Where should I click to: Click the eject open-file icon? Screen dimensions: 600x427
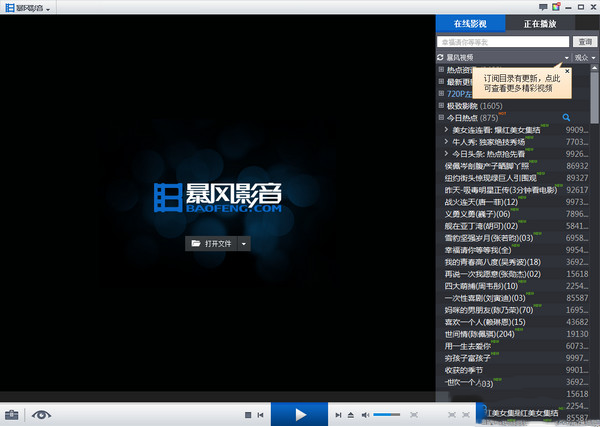point(351,415)
